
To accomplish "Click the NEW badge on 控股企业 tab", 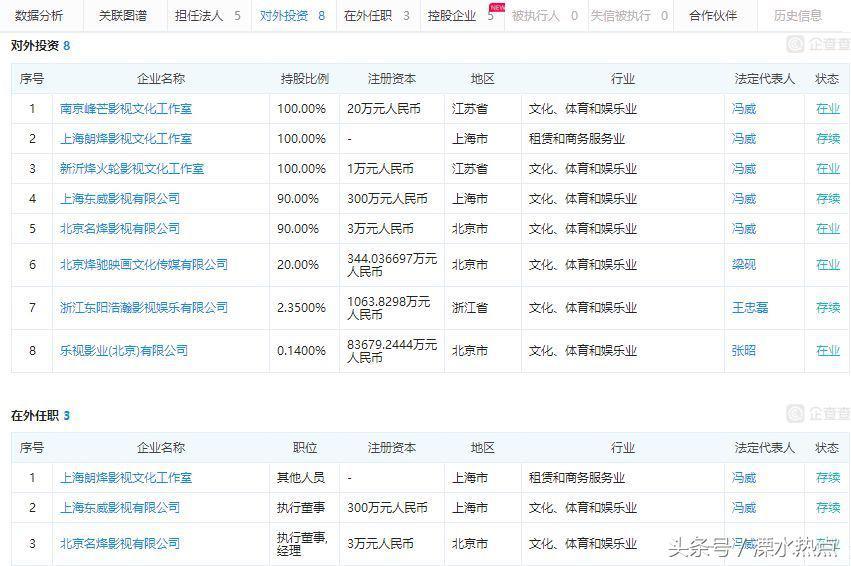I will pos(497,7).
